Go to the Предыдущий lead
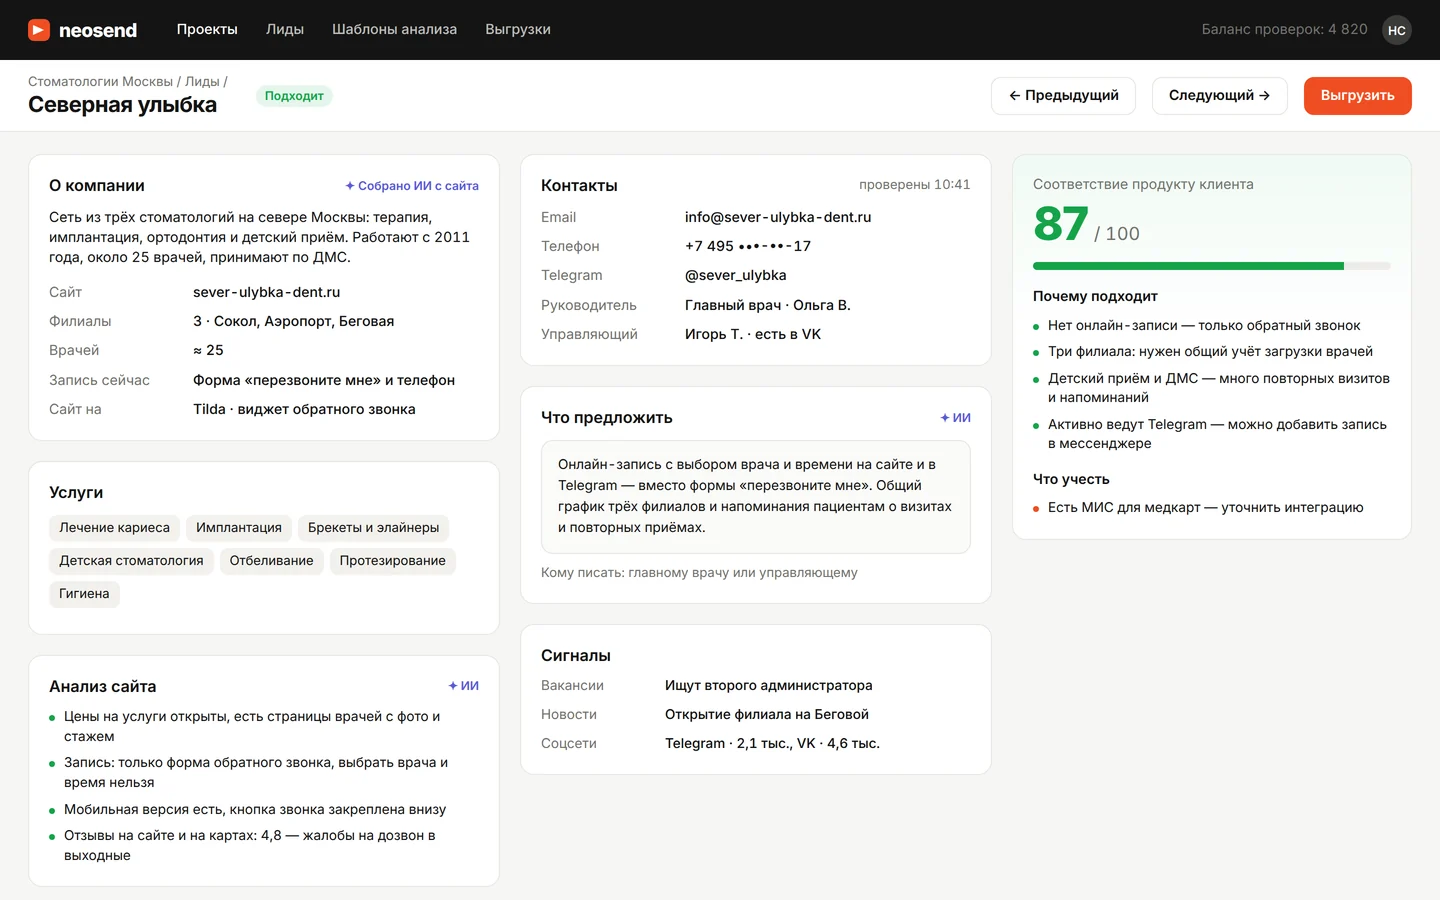Viewport: 1440px width, 900px height. (x=1063, y=96)
